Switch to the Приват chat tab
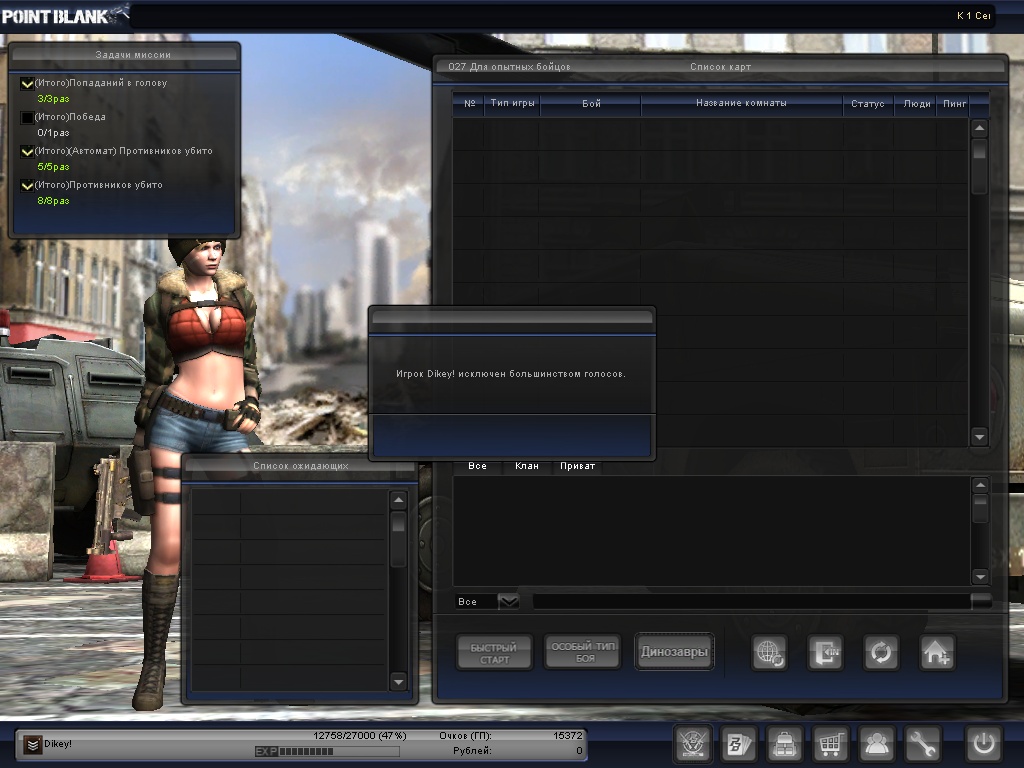Screen dimensions: 1024x768 pos(577,467)
